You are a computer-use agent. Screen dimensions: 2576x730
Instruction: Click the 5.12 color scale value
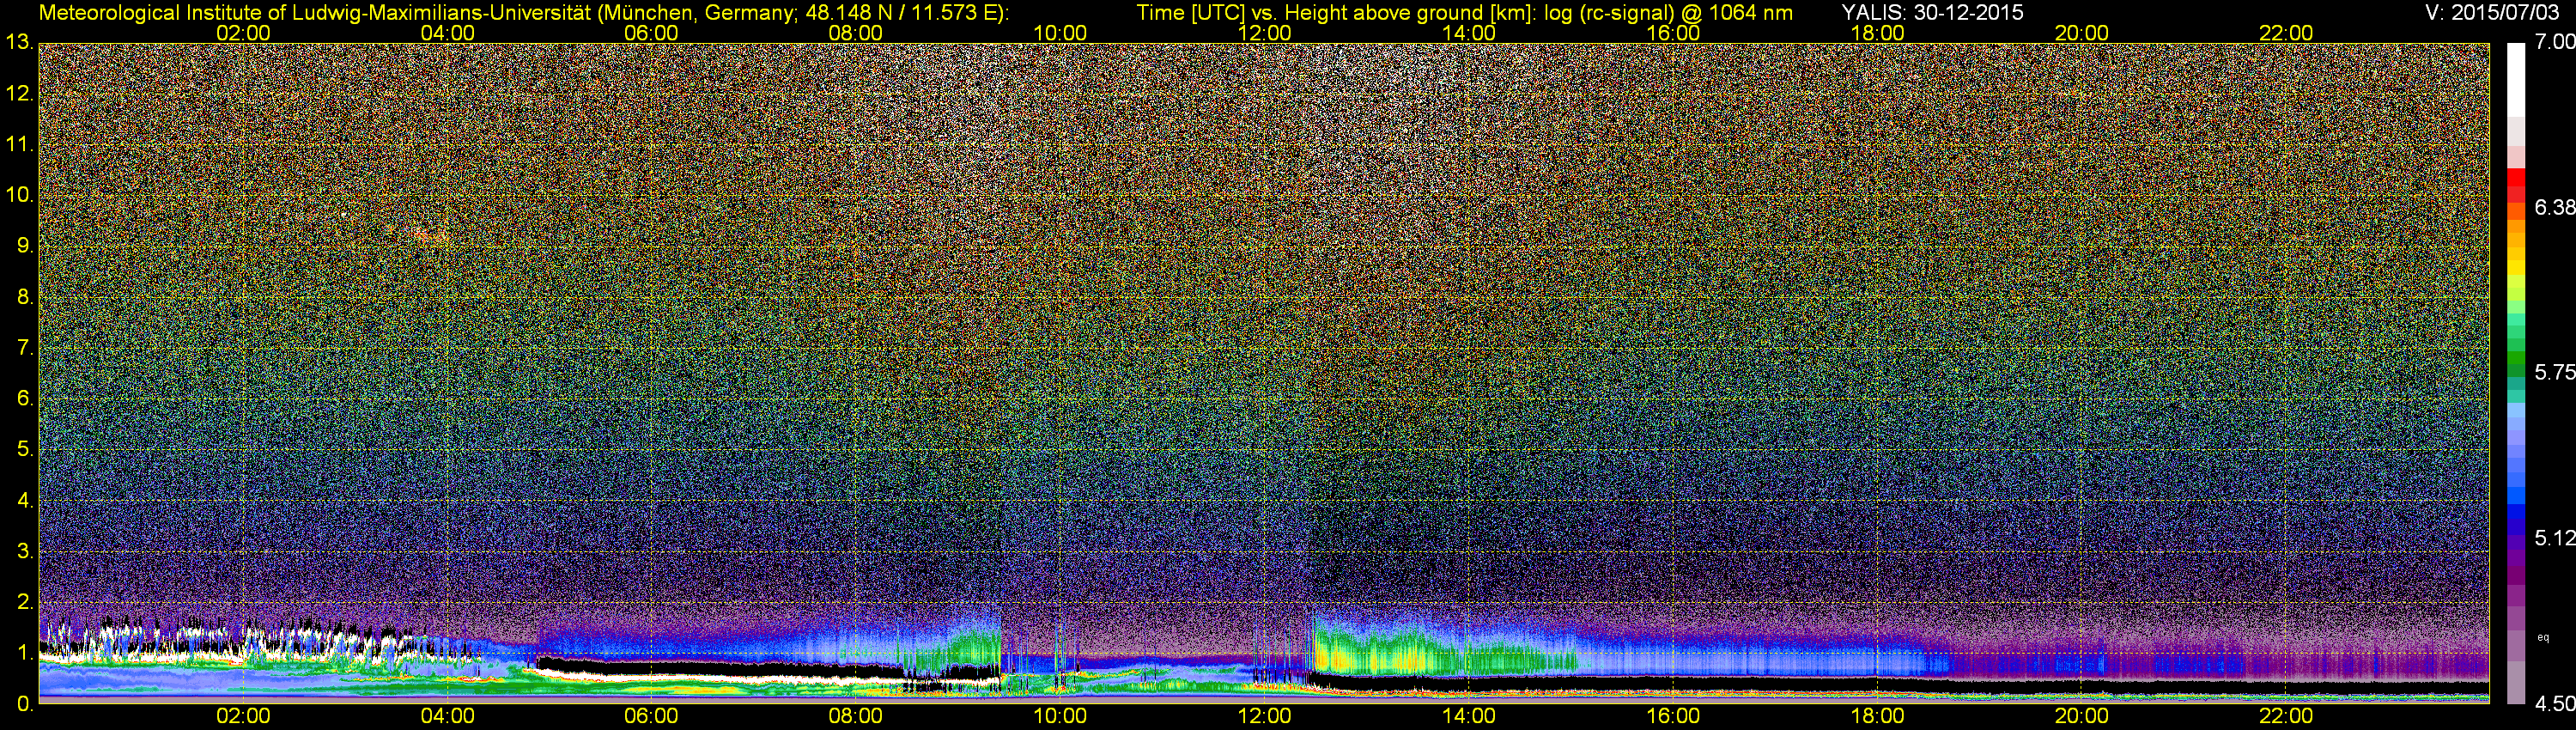(x=2554, y=538)
